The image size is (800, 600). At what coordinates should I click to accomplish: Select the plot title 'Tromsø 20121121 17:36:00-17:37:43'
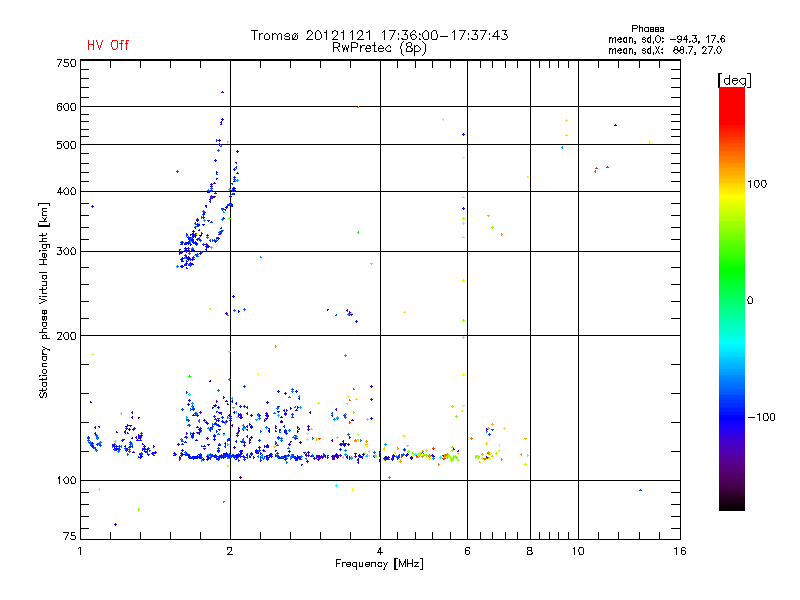tap(379, 35)
